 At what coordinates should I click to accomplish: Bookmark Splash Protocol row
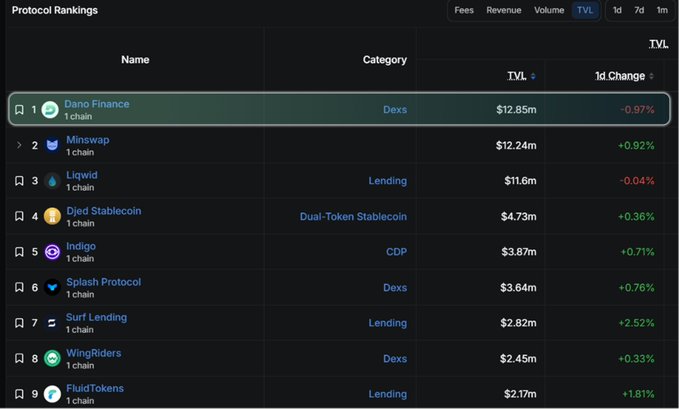(19, 287)
